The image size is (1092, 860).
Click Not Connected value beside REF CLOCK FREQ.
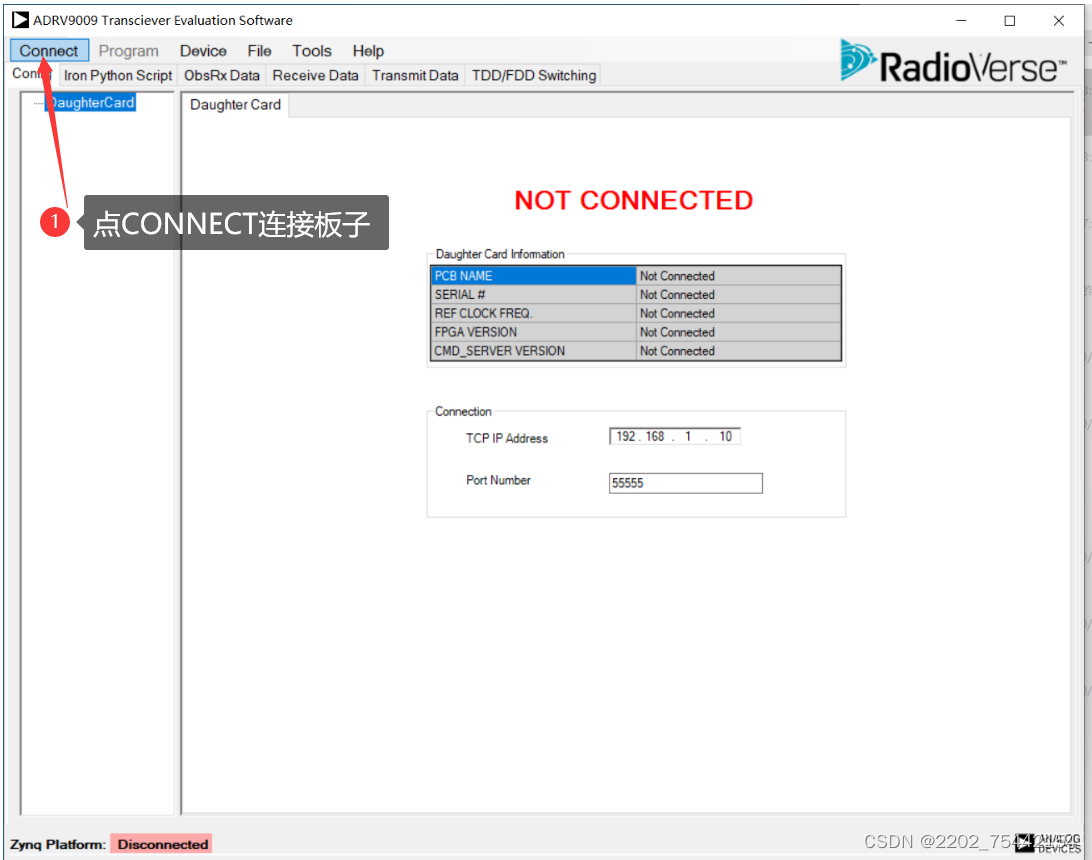[x=738, y=313]
